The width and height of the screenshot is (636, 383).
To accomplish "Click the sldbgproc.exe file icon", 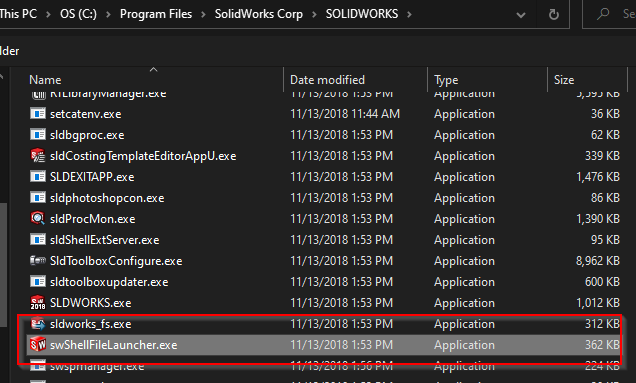I will (38, 135).
